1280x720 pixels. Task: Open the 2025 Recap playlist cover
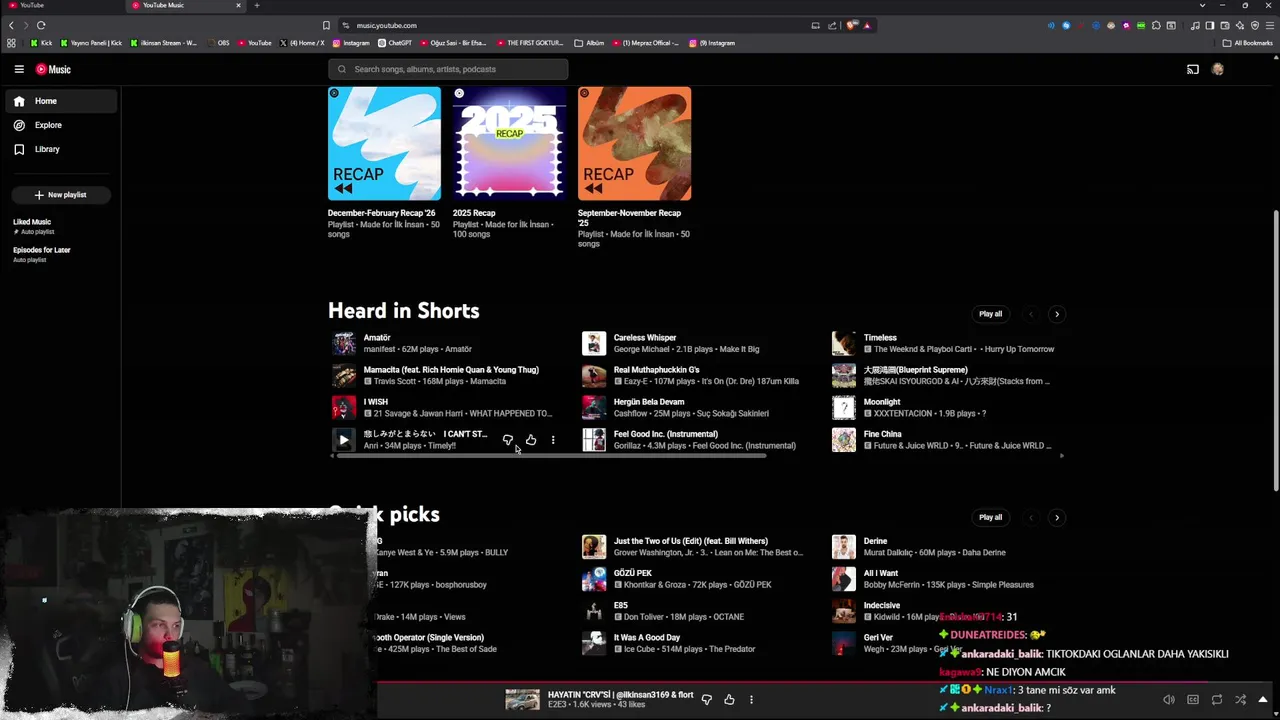coord(509,144)
